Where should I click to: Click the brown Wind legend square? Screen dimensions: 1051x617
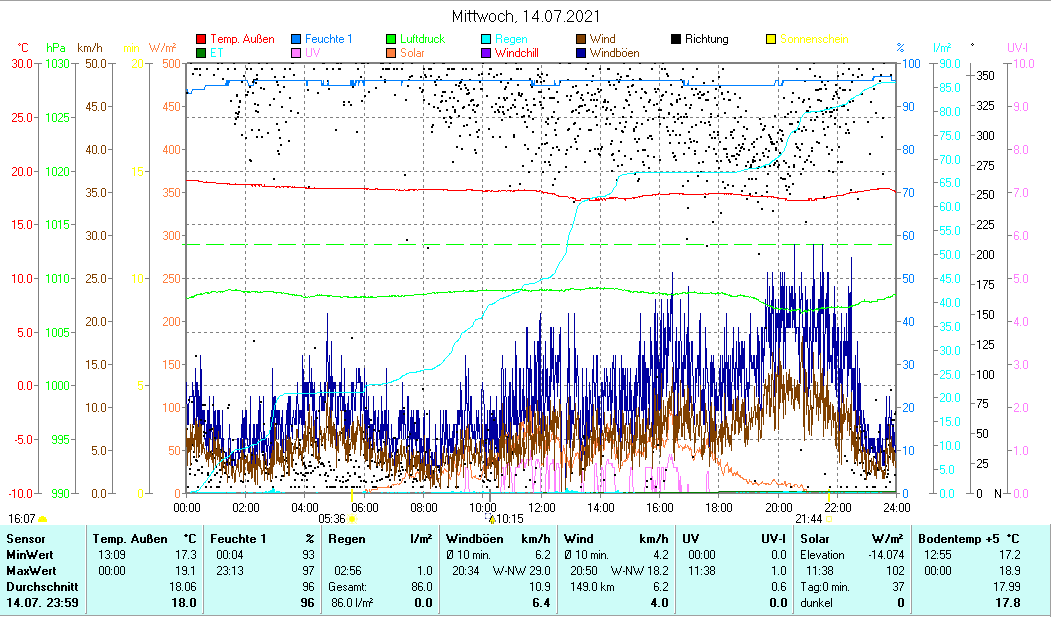(581, 40)
